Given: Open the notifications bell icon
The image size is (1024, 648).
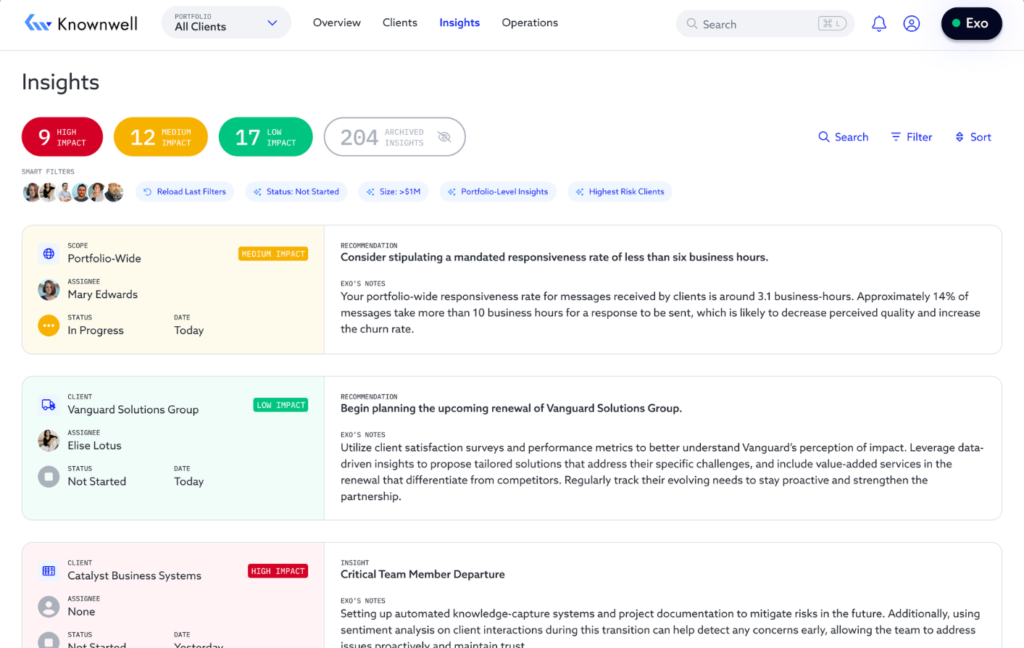Looking at the screenshot, I should point(878,23).
